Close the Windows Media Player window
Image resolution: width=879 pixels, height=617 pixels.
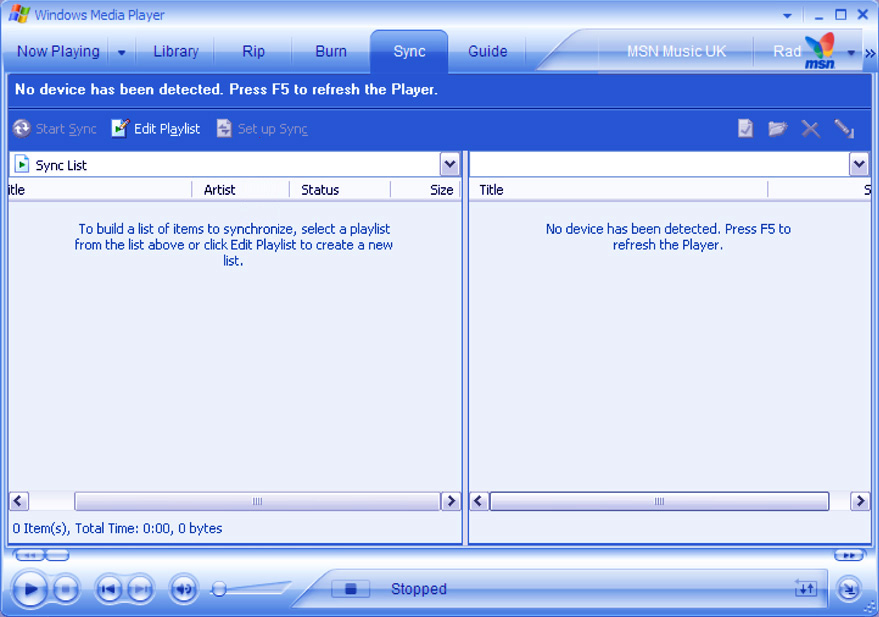pos(863,15)
